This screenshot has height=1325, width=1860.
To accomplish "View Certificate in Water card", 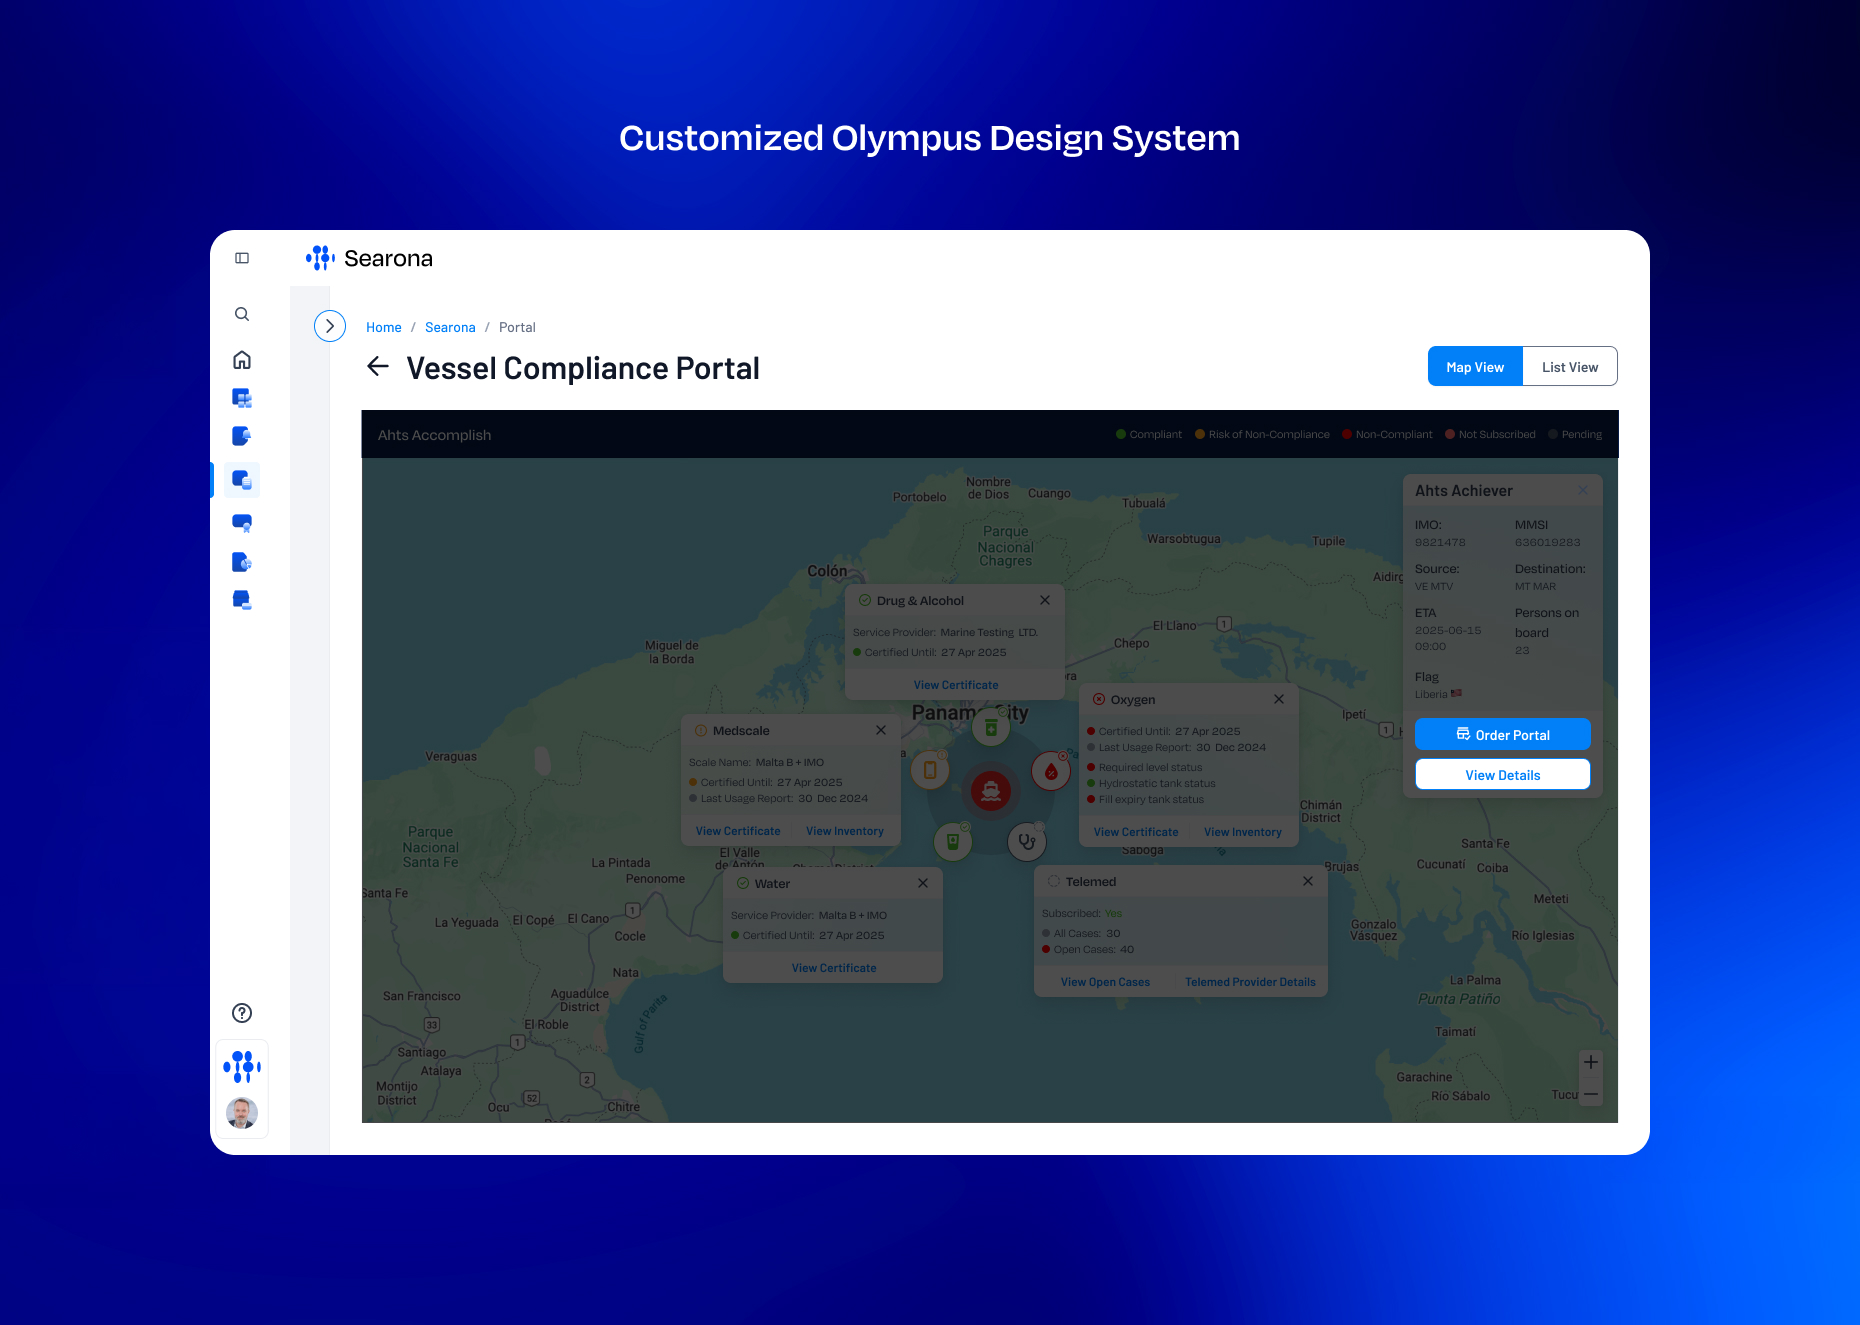I will tap(834, 968).
